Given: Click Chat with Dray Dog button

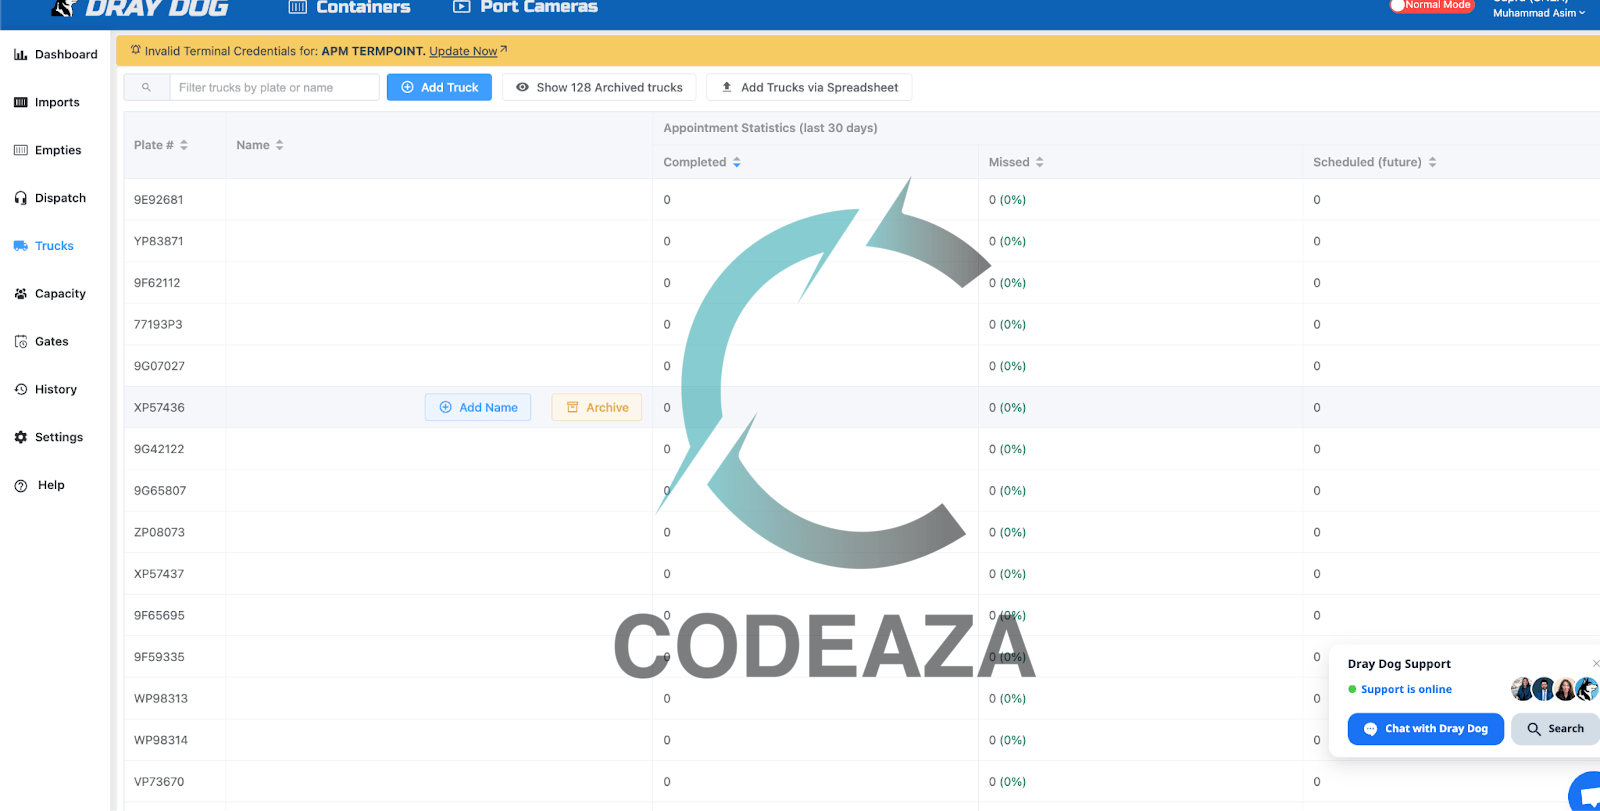Looking at the screenshot, I should [x=1426, y=729].
